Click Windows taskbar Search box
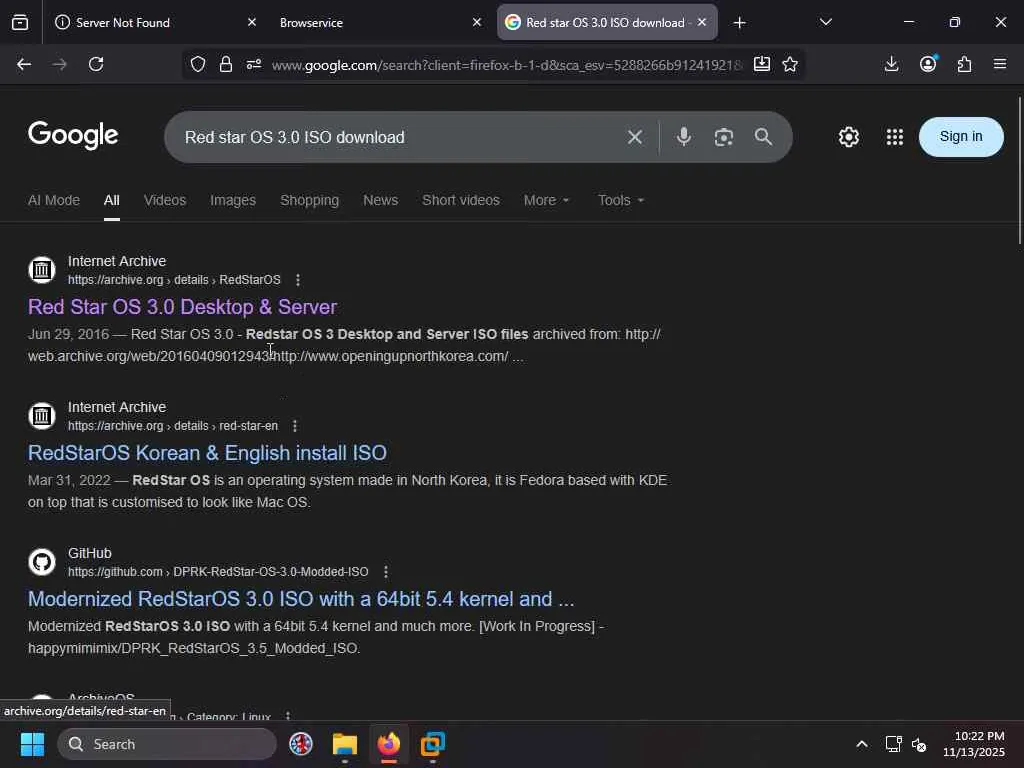Screen dimensions: 1024x768 167,744
